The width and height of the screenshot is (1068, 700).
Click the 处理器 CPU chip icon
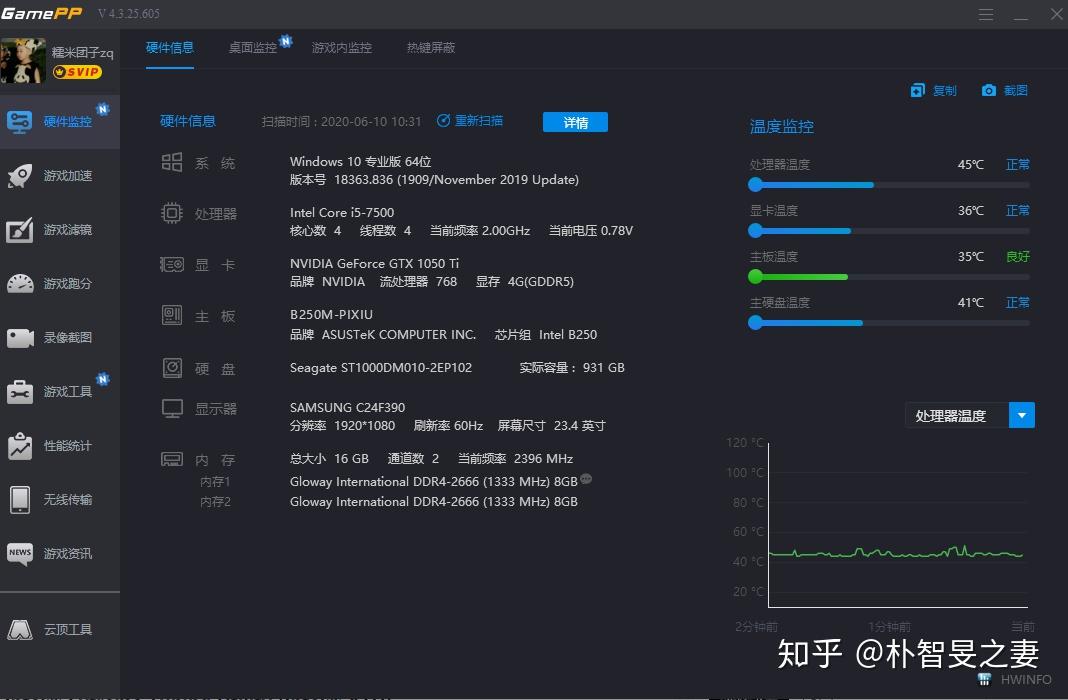tap(172, 213)
